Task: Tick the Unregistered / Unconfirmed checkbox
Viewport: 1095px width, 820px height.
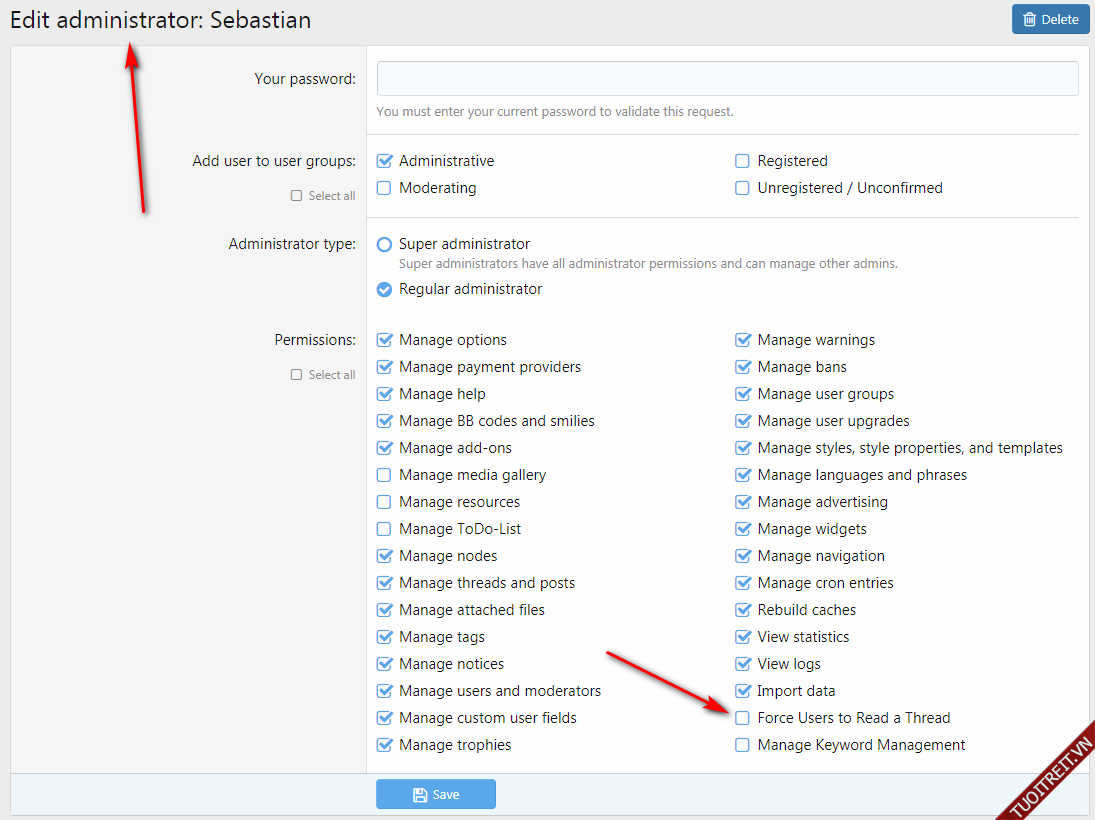Action: (742, 188)
